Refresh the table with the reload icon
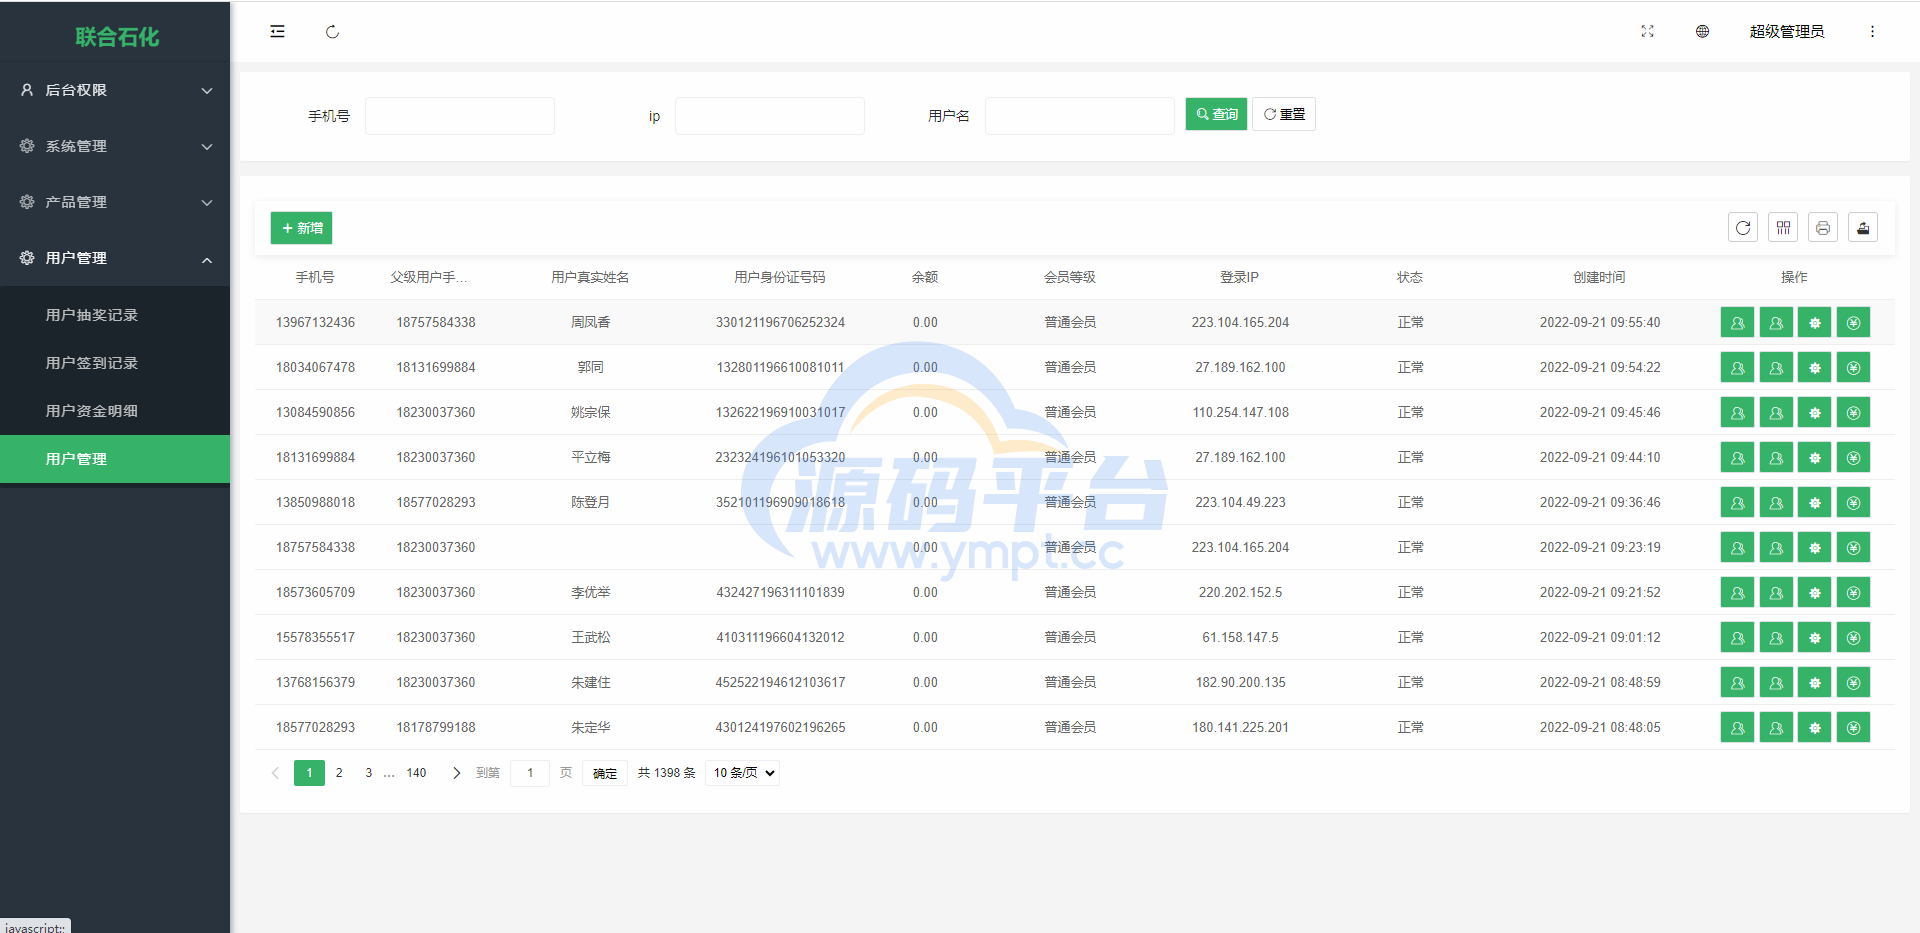 click(1743, 228)
